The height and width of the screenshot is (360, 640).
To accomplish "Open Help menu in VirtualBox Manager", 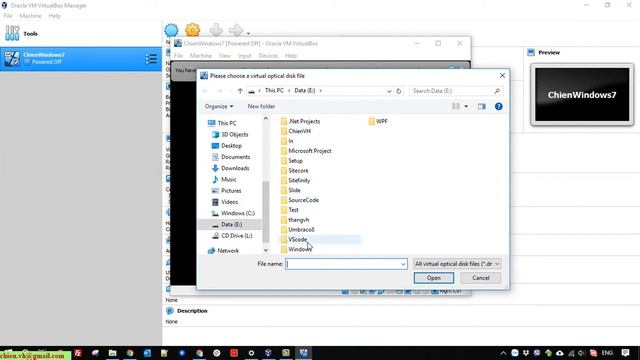I will point(54,16).
